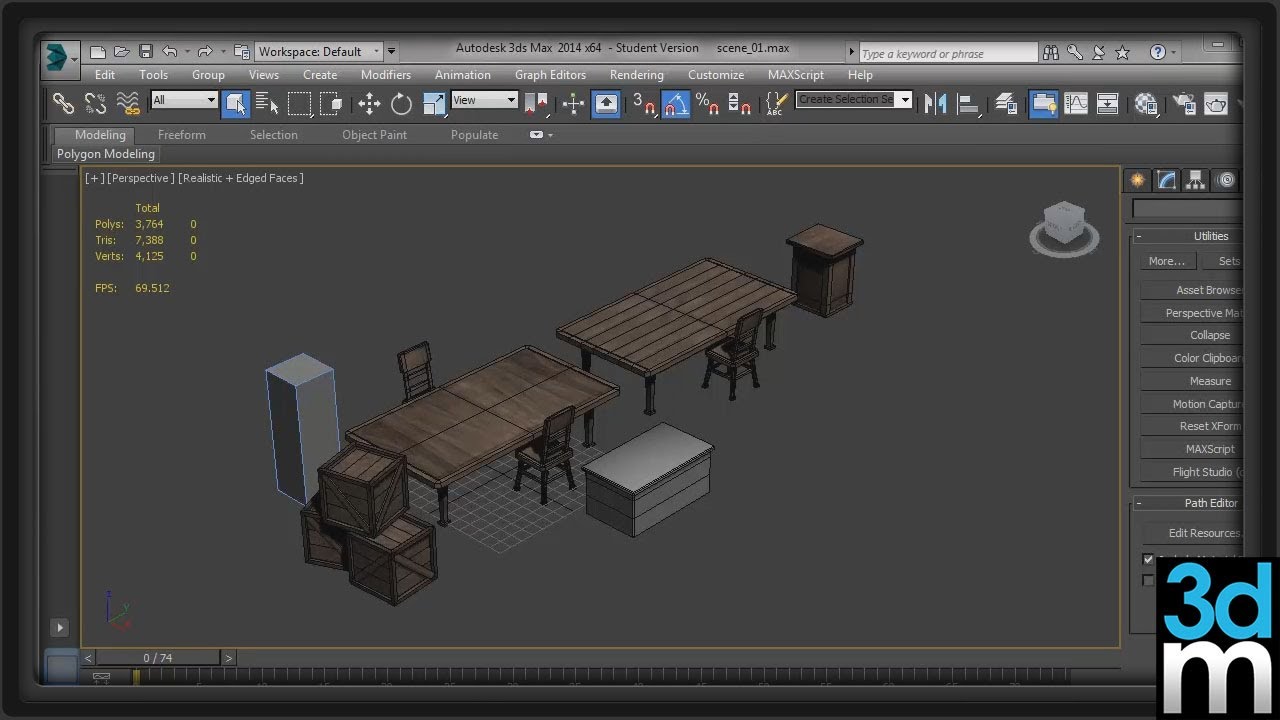
Task: Click the Measure utility button
Action: tap(1192, 381)
